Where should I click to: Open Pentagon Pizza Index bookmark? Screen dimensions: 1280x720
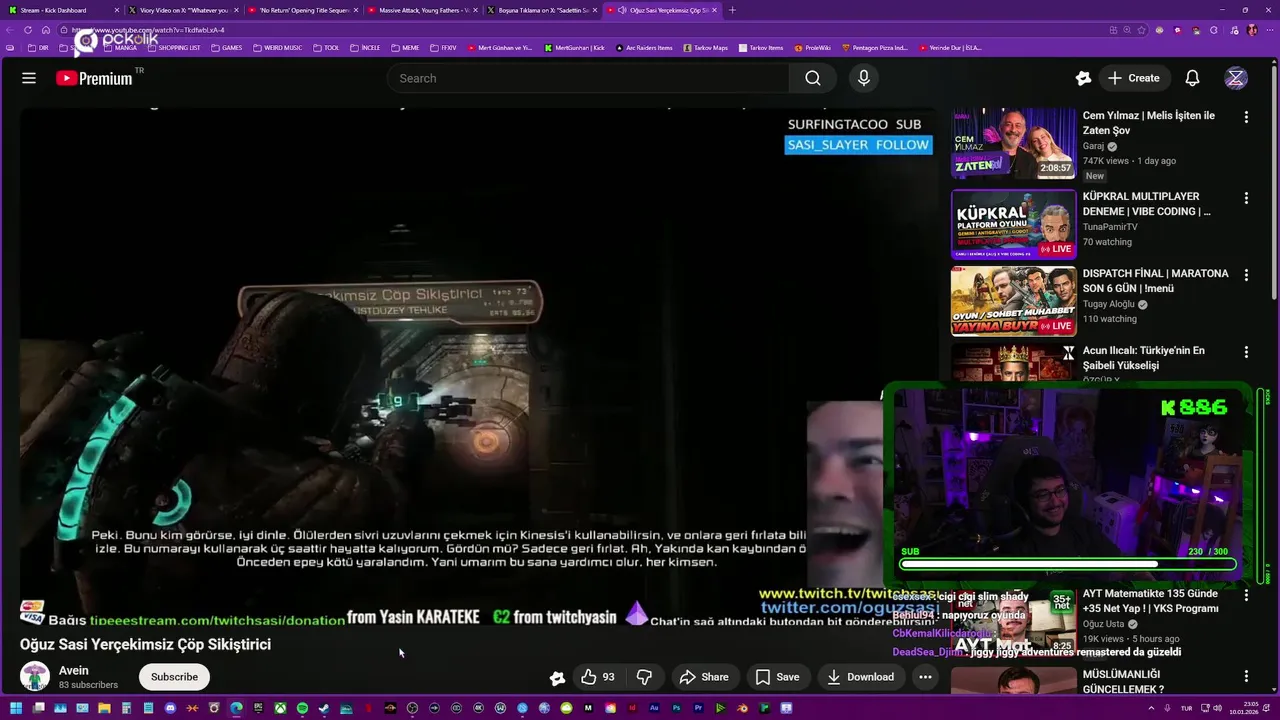point(875,48)
